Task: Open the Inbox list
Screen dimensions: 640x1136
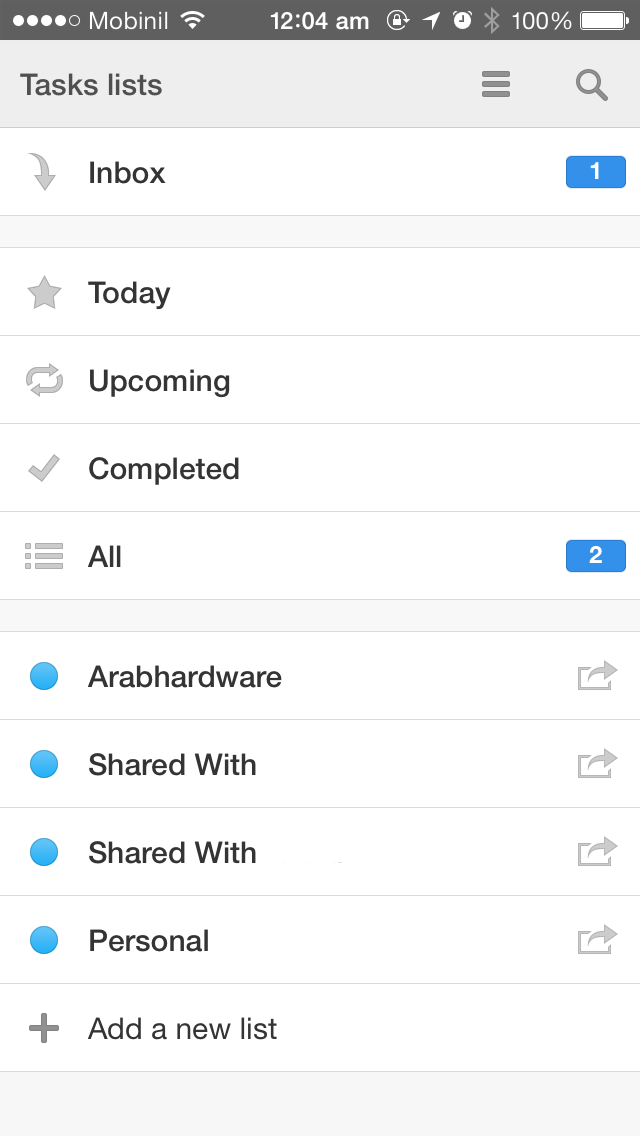Action: click(x=320, y=172)
